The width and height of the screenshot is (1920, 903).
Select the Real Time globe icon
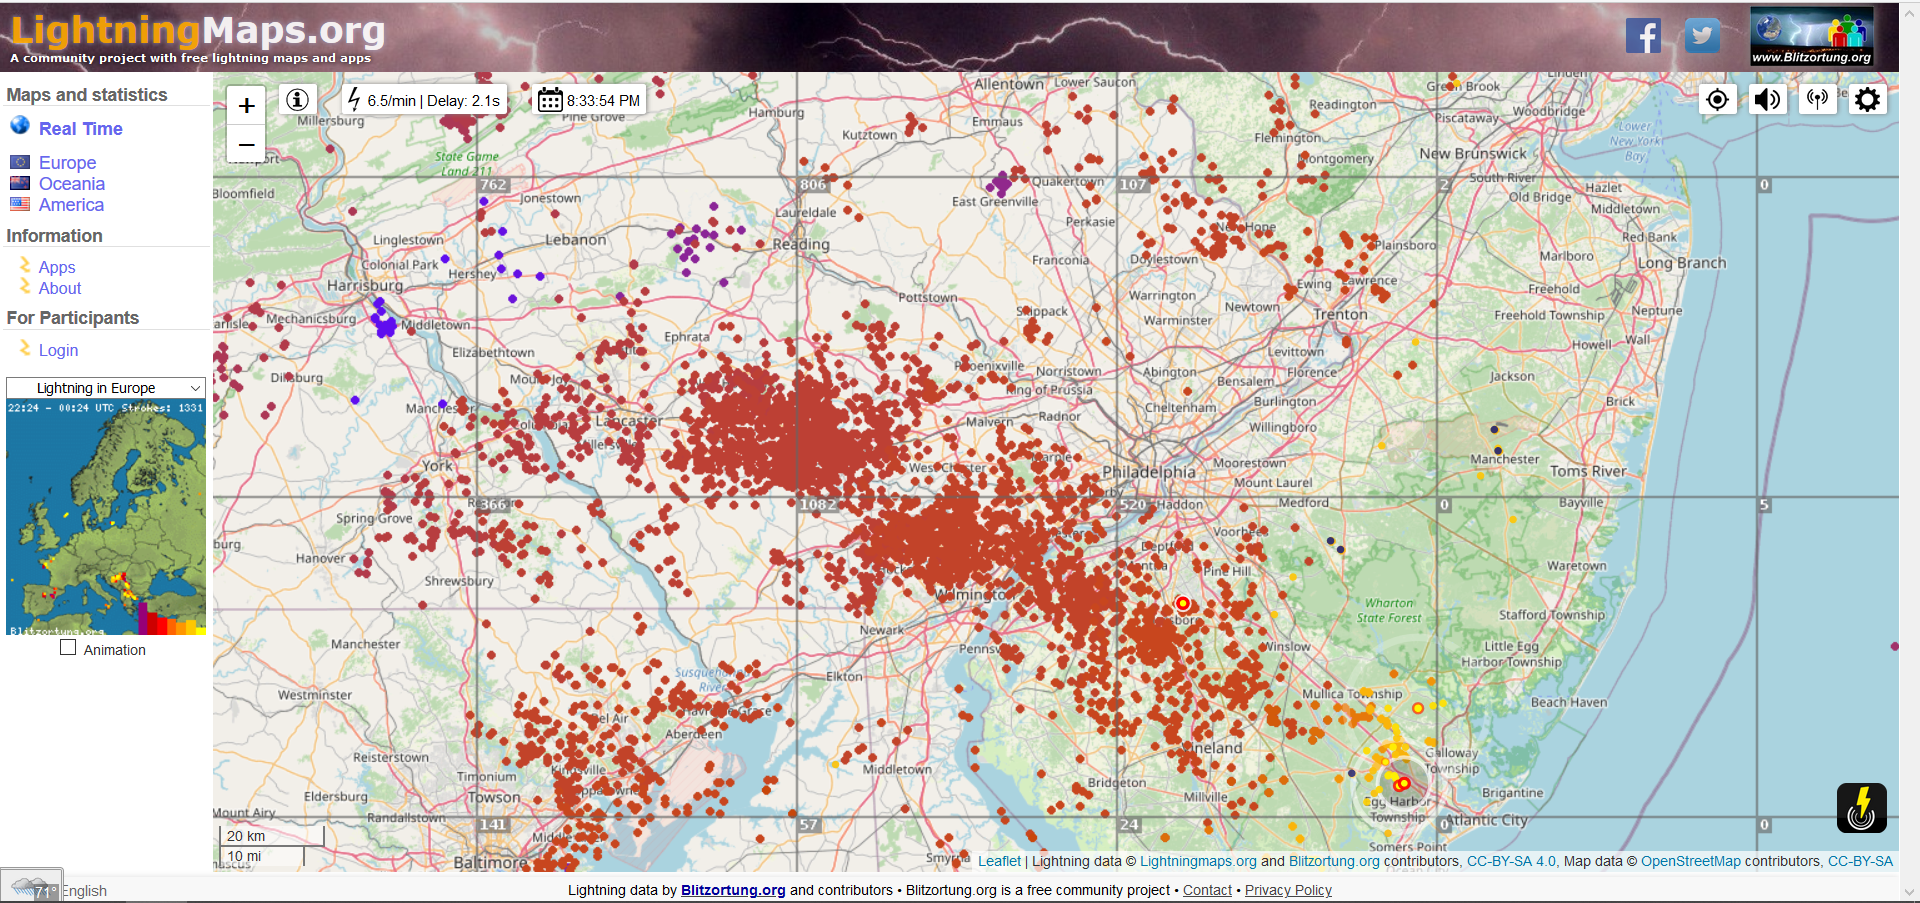pos(20,126)
